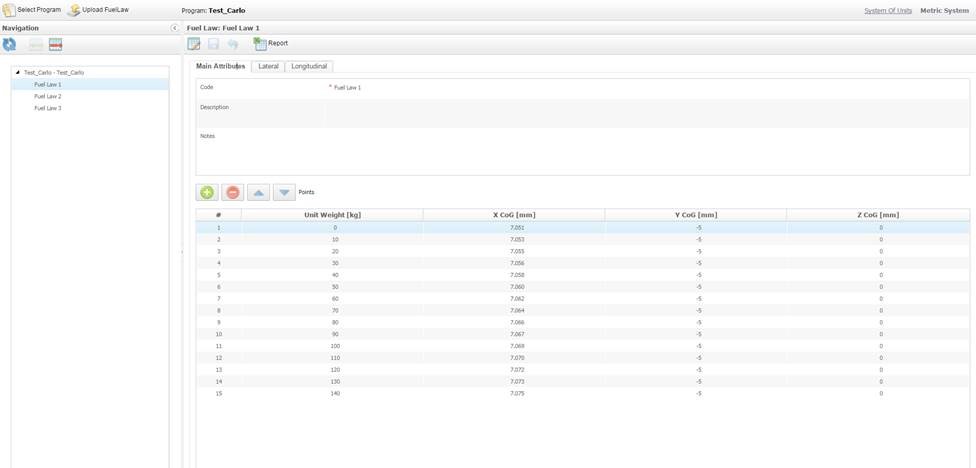
Task: Open Fuel Law 3 in navigation tree
Action: pos(47,108)
